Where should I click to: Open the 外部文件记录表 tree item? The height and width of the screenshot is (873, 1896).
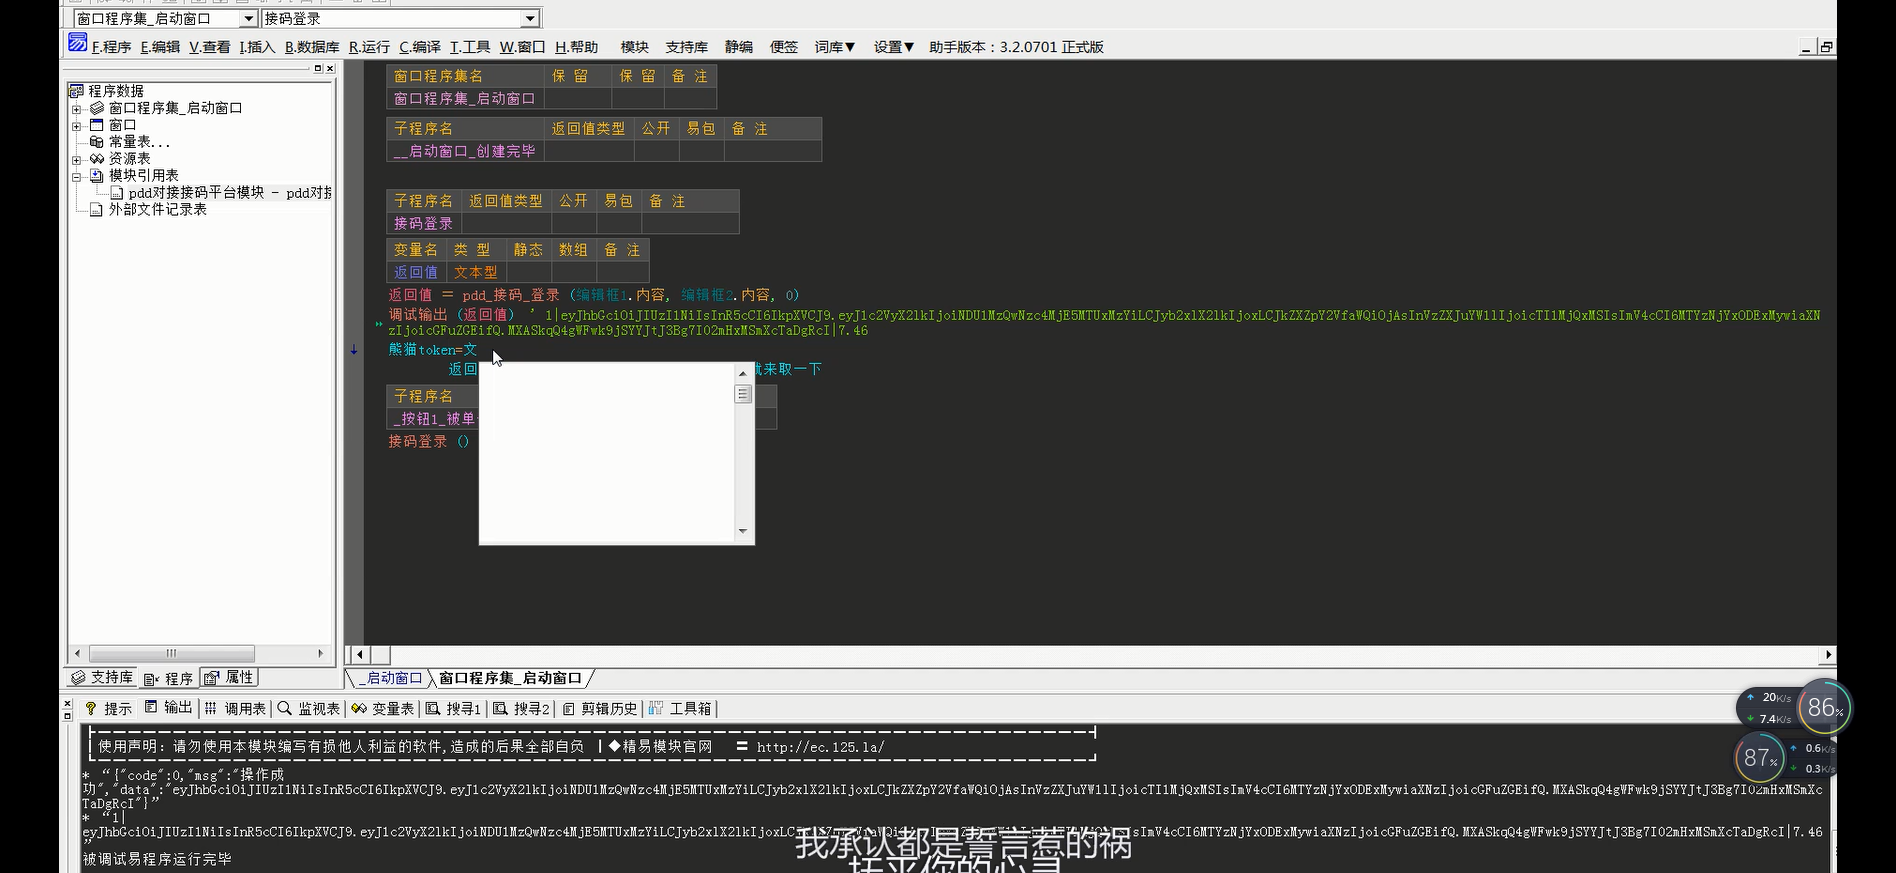point(157,209)
